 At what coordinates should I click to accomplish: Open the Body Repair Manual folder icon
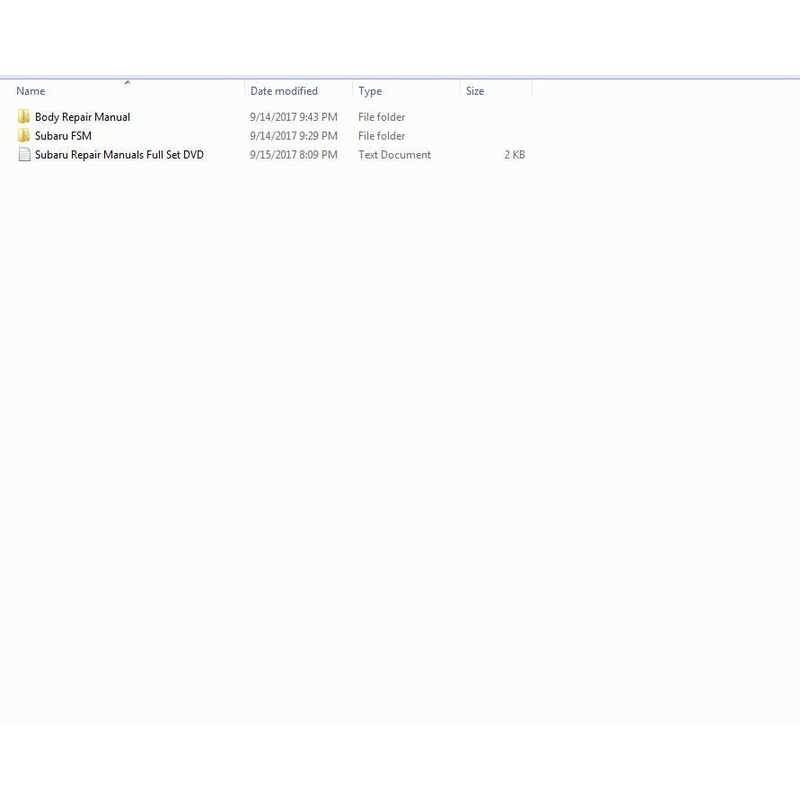tap(23, 117)
